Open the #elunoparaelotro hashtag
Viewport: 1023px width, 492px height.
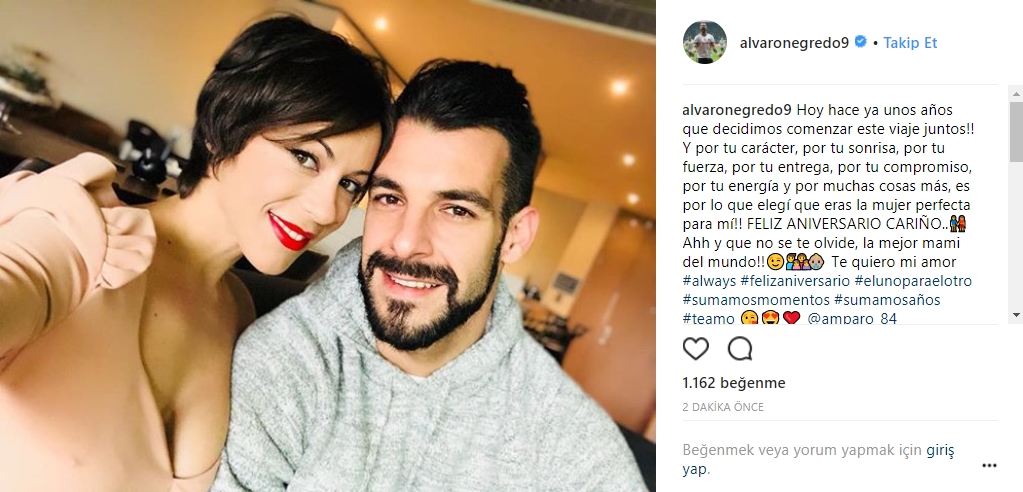click(913, 281)
